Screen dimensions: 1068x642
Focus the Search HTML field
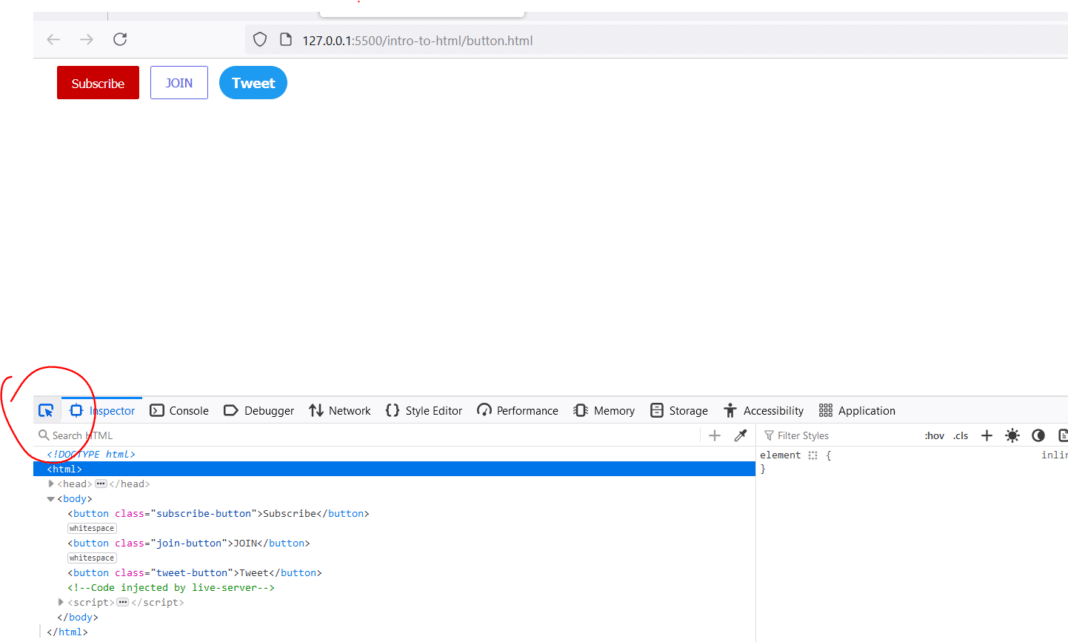368,435
